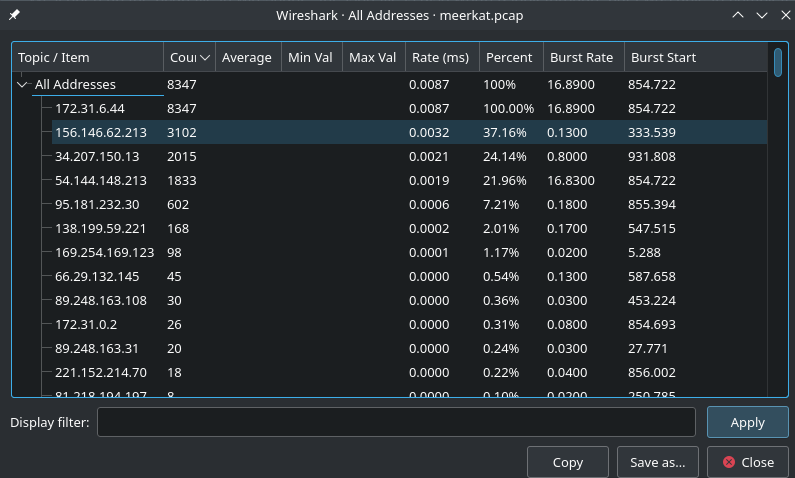Screen dimensions: 795x478
Task: Click the Percent column header
Action: 511,57
